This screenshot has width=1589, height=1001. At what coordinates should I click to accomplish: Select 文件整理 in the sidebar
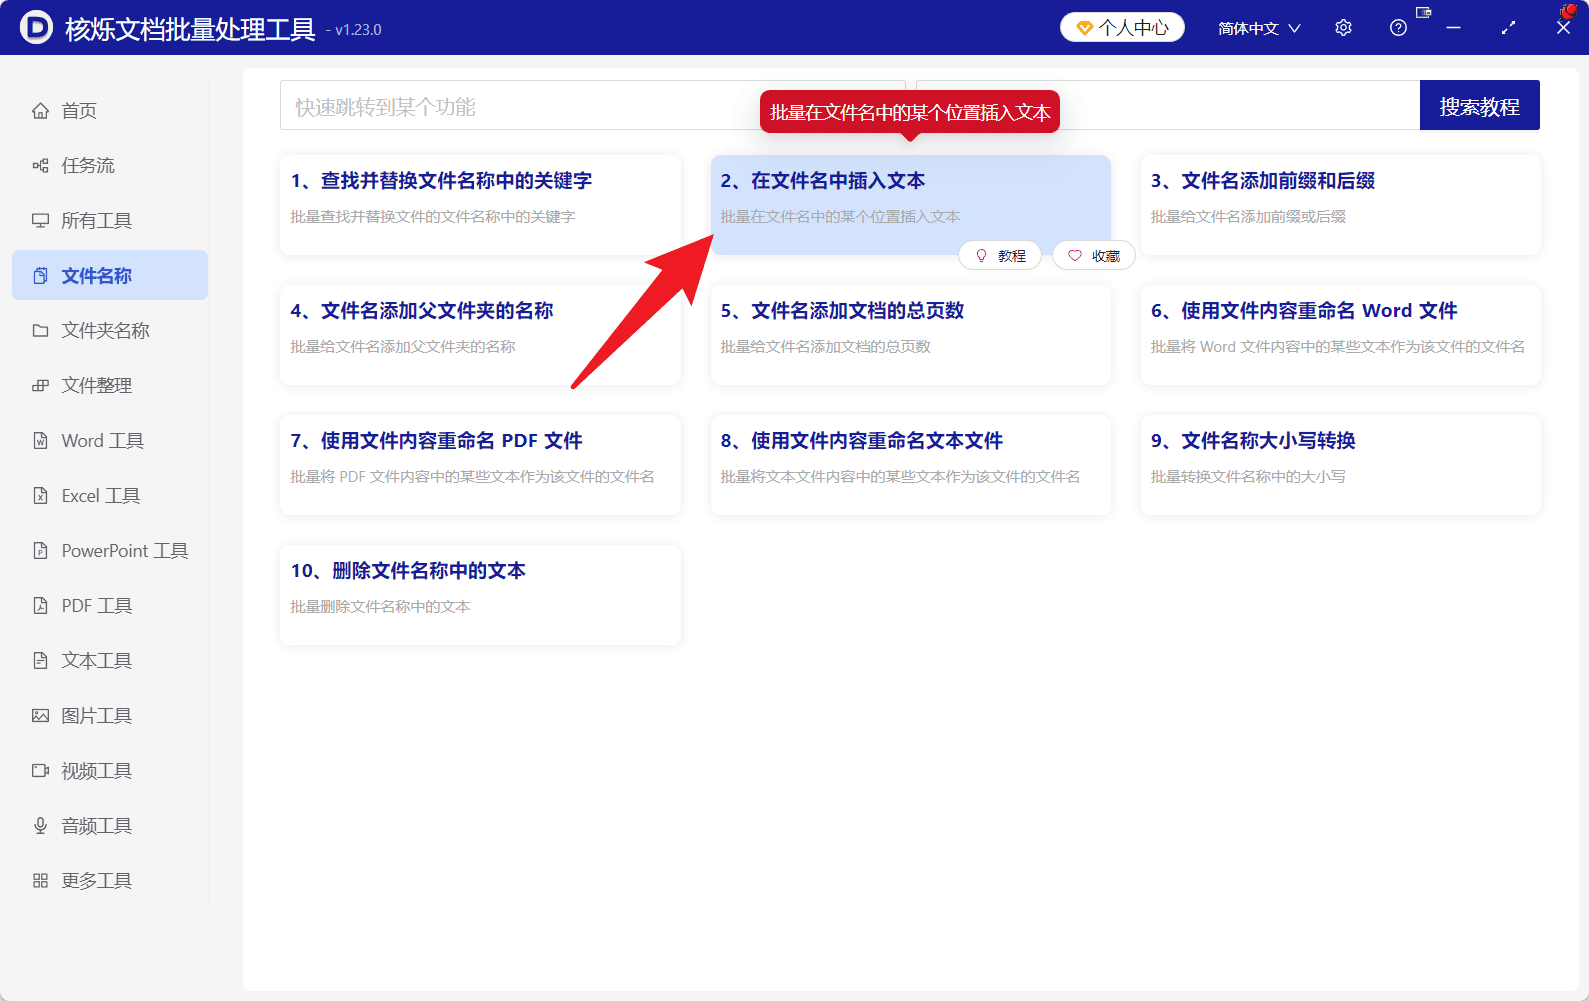pyautogui.click(x=110, y=386)
